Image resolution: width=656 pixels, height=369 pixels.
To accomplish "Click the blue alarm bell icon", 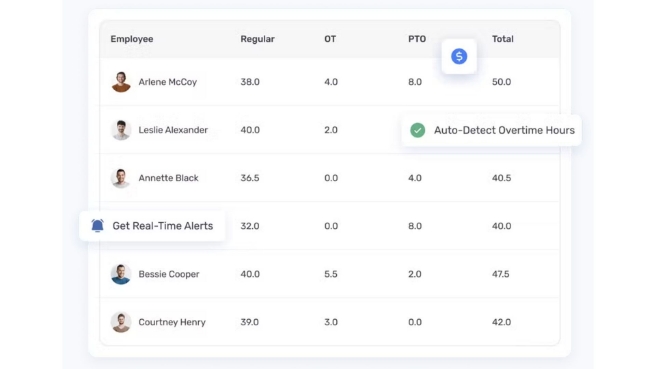I will (97, 226).
